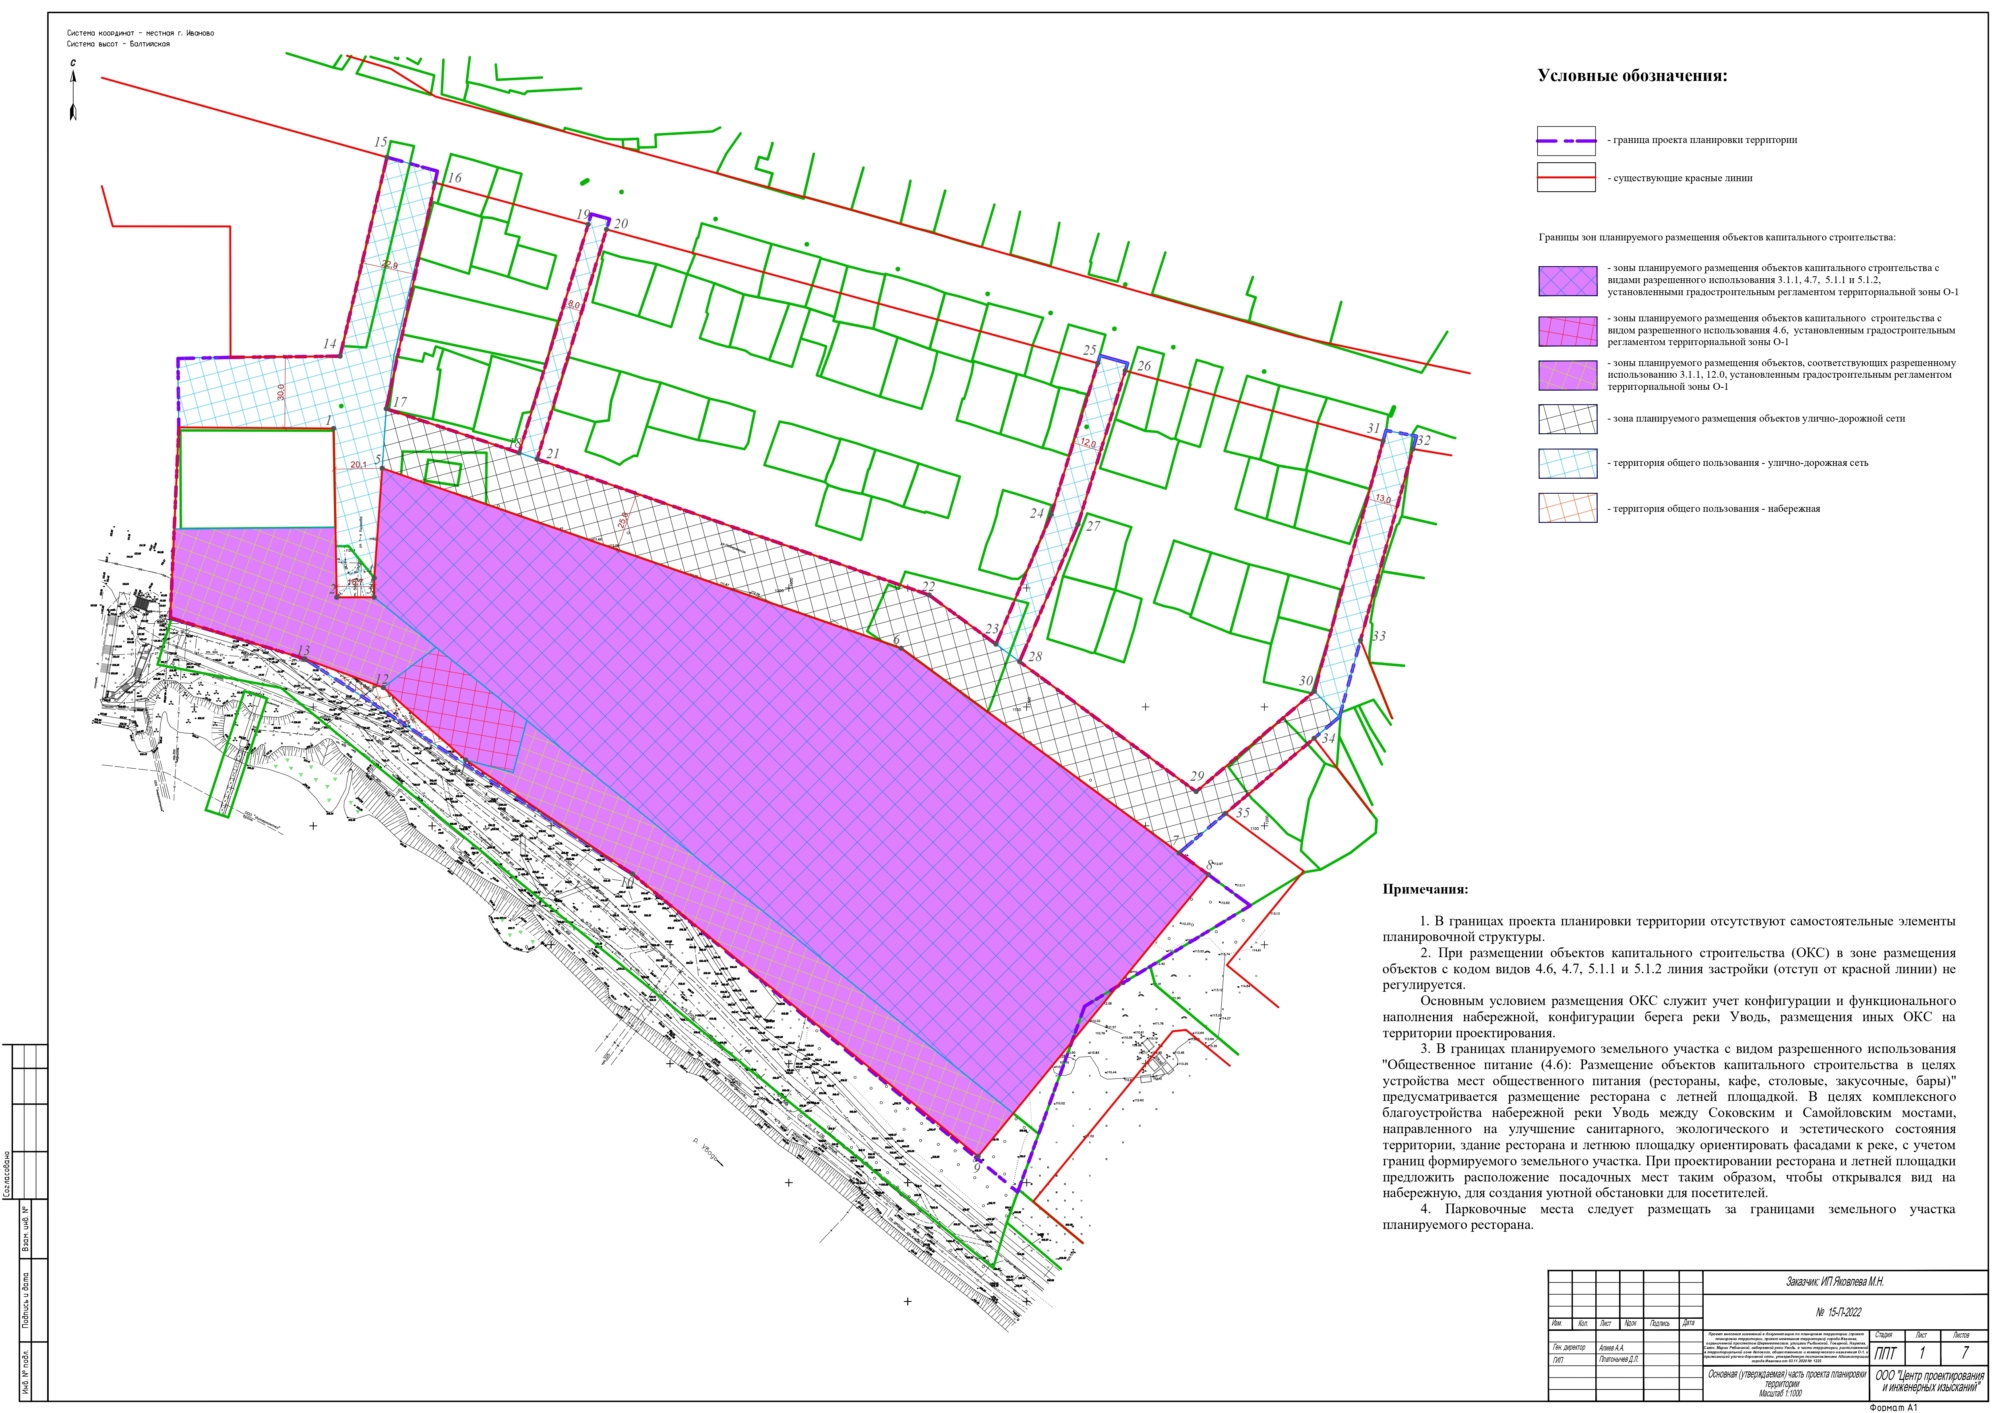Click boundary point number 30 on the map

1305,681
